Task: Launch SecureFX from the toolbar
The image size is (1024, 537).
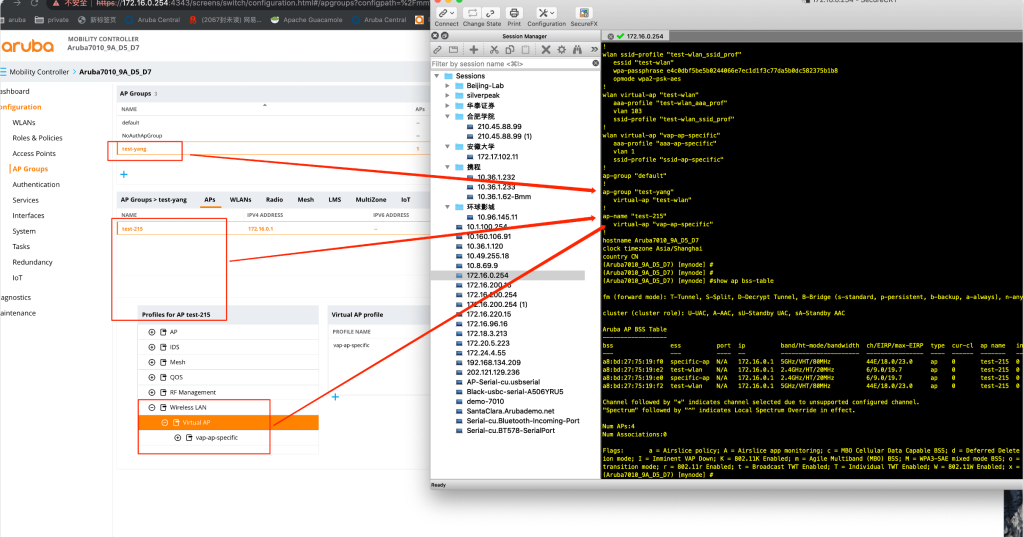Action: click(584, 13)
